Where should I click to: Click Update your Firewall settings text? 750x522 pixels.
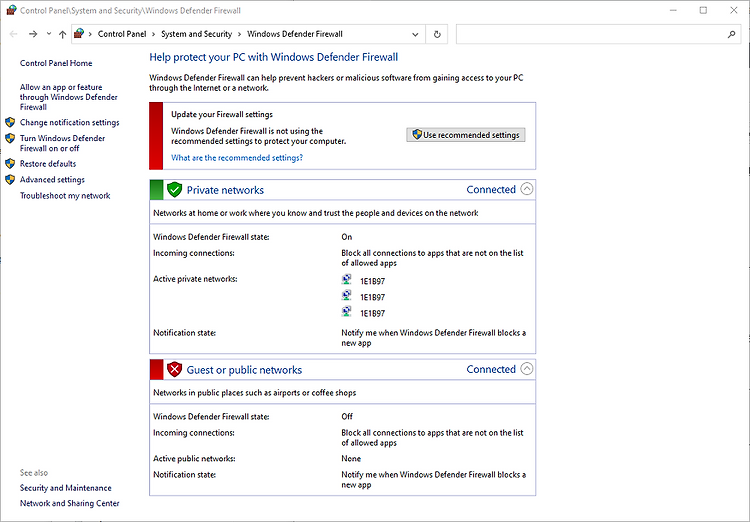pyautogui.click(x=222, y=114)
